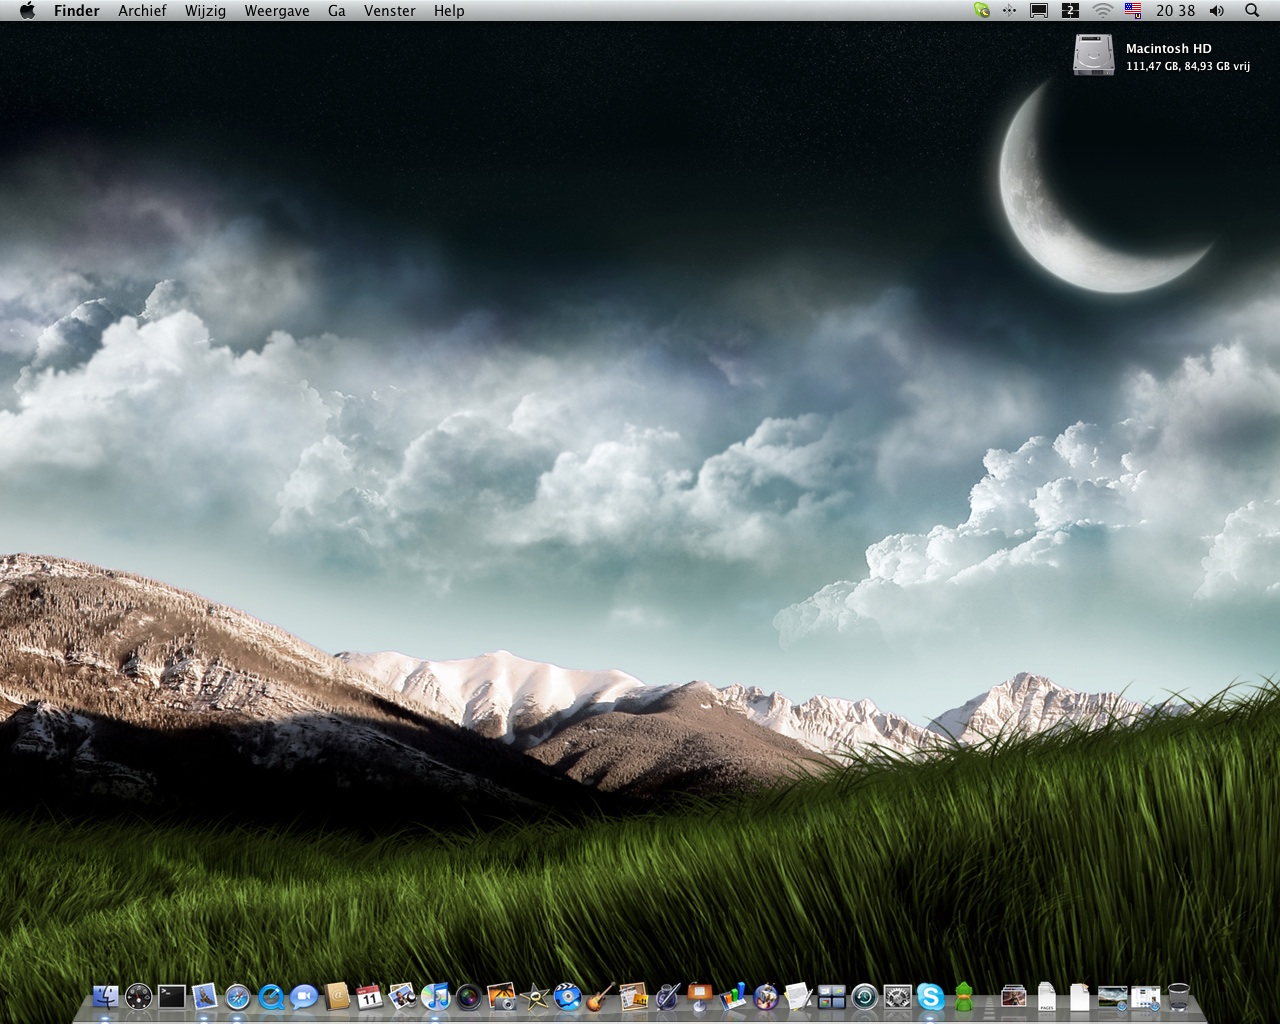The height and width of the screenshot is (1024, 1280).
Task: Open Mail with the eagle stamp icon
Action: [205, 996]
